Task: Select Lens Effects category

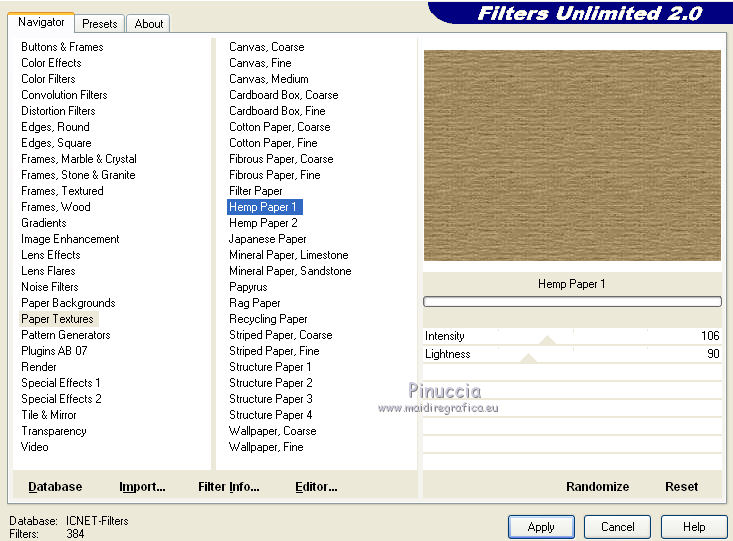Action: [x=50, y=255]
